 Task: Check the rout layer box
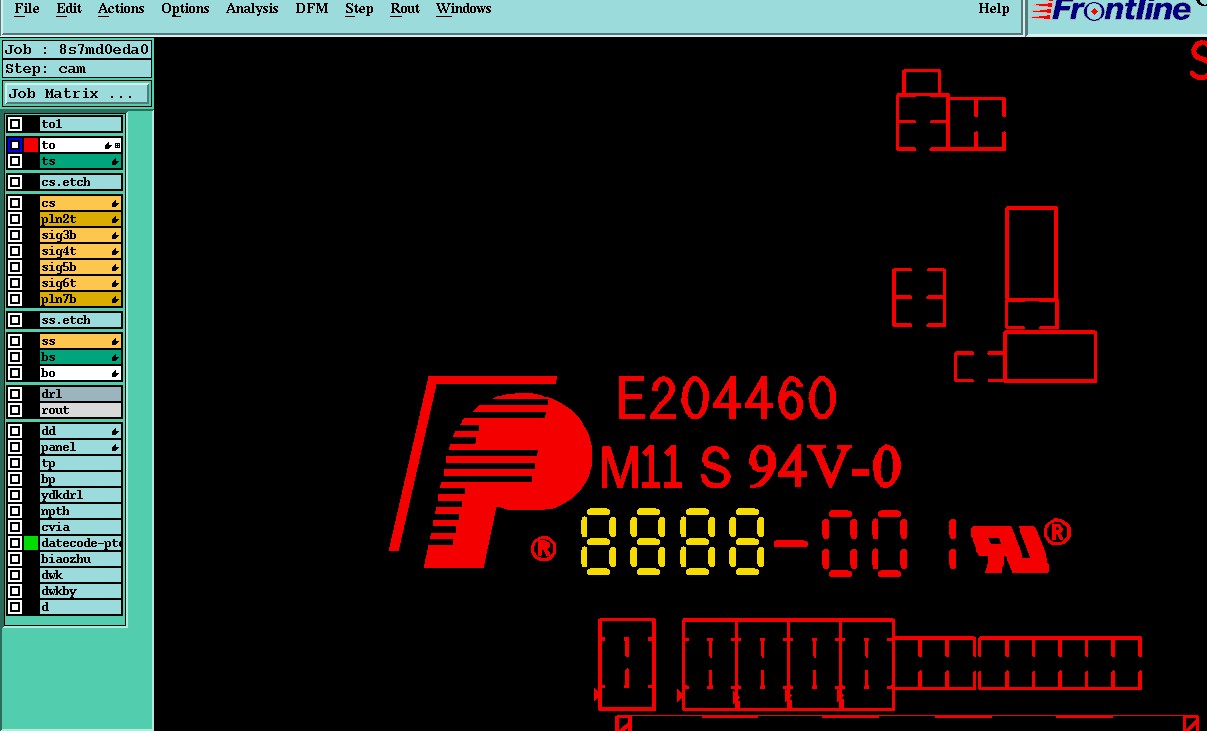pyautogui.click(x=15, y=410)
